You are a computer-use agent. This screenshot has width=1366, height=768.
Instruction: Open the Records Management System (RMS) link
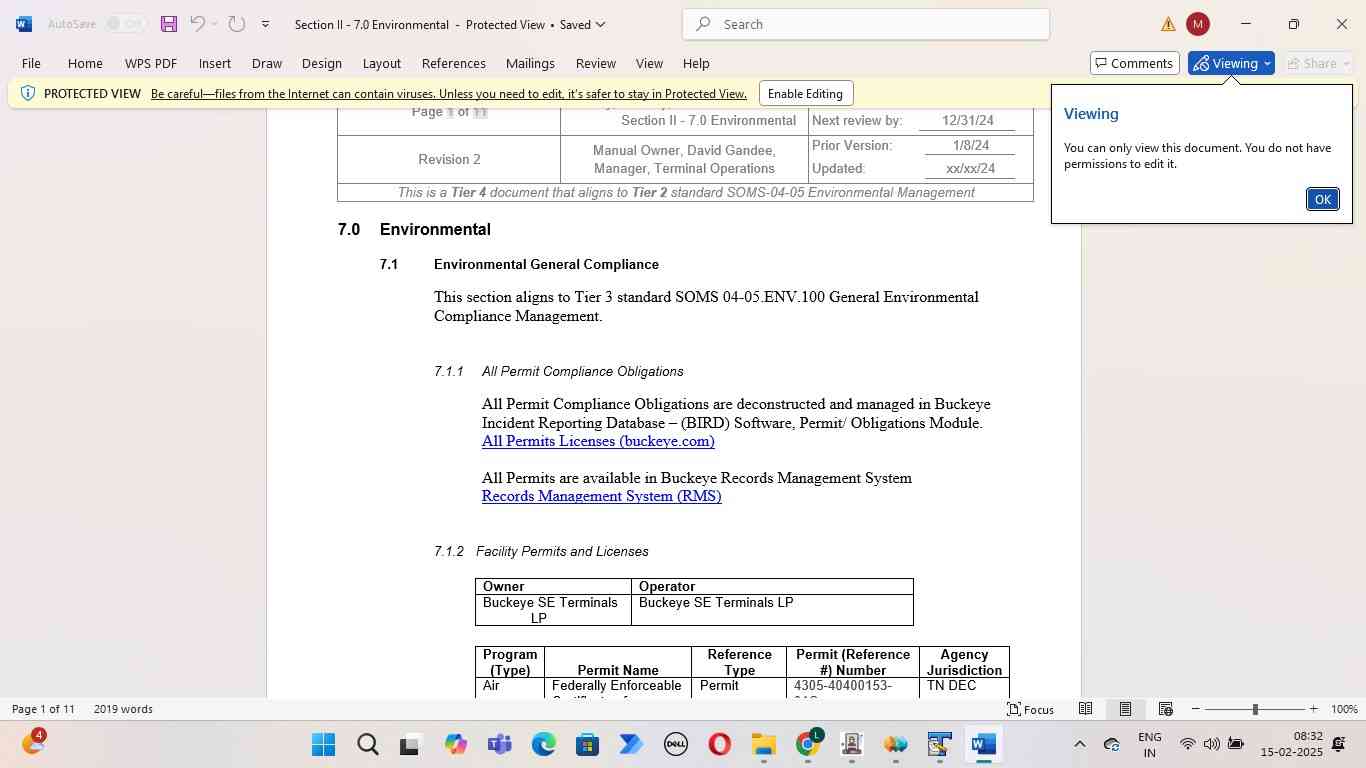602,496
